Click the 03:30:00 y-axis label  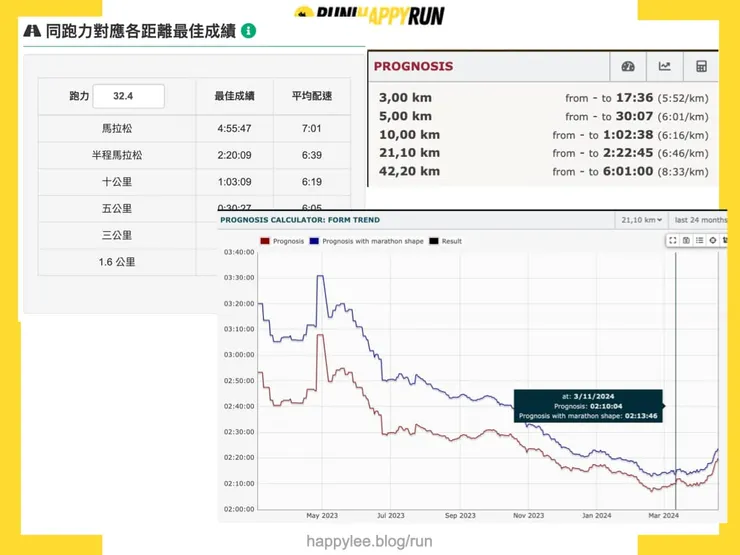(239, 278)
